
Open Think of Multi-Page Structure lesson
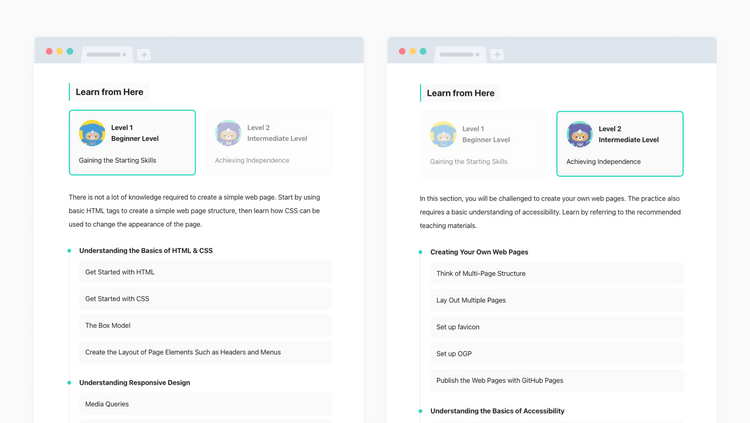click(557, 273)
